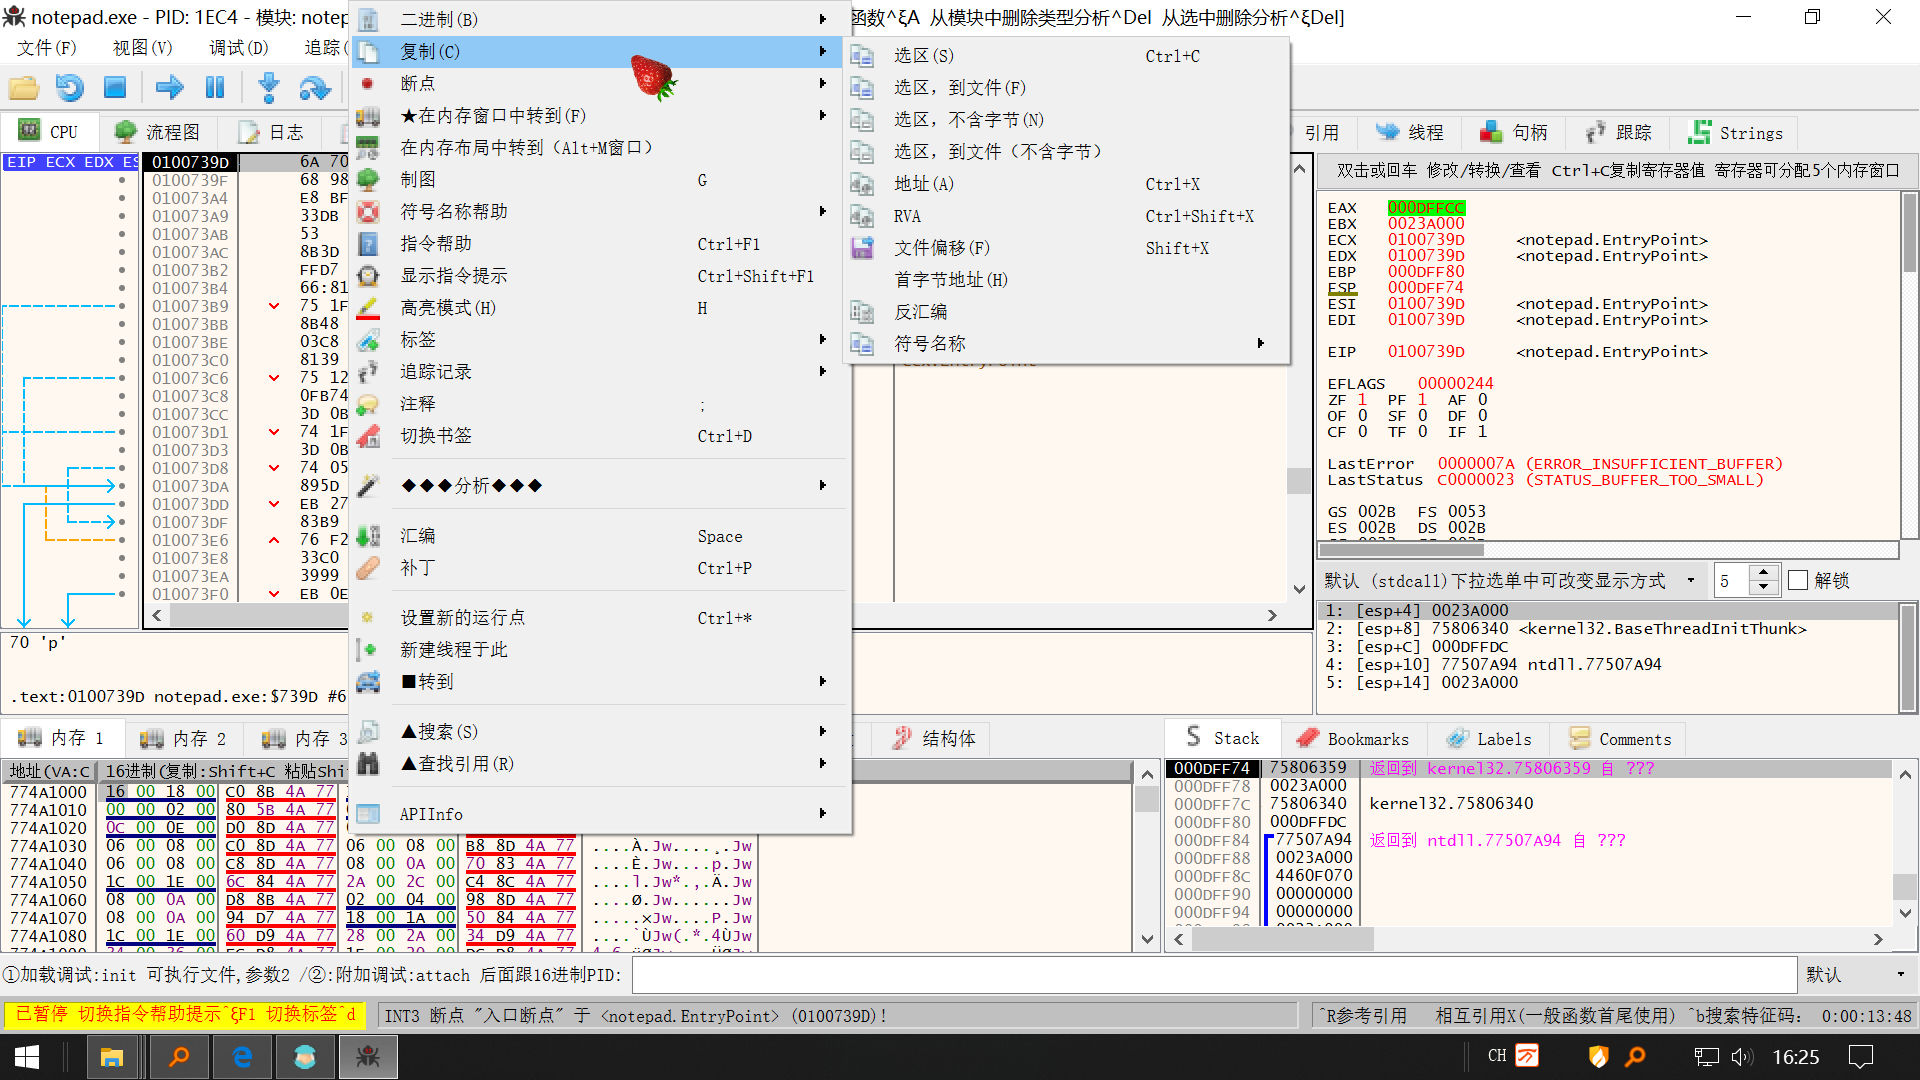Choose 在内存布局中转到 menu entry
Viewport: 1920px width, 1080px height.
click(600, 148)
